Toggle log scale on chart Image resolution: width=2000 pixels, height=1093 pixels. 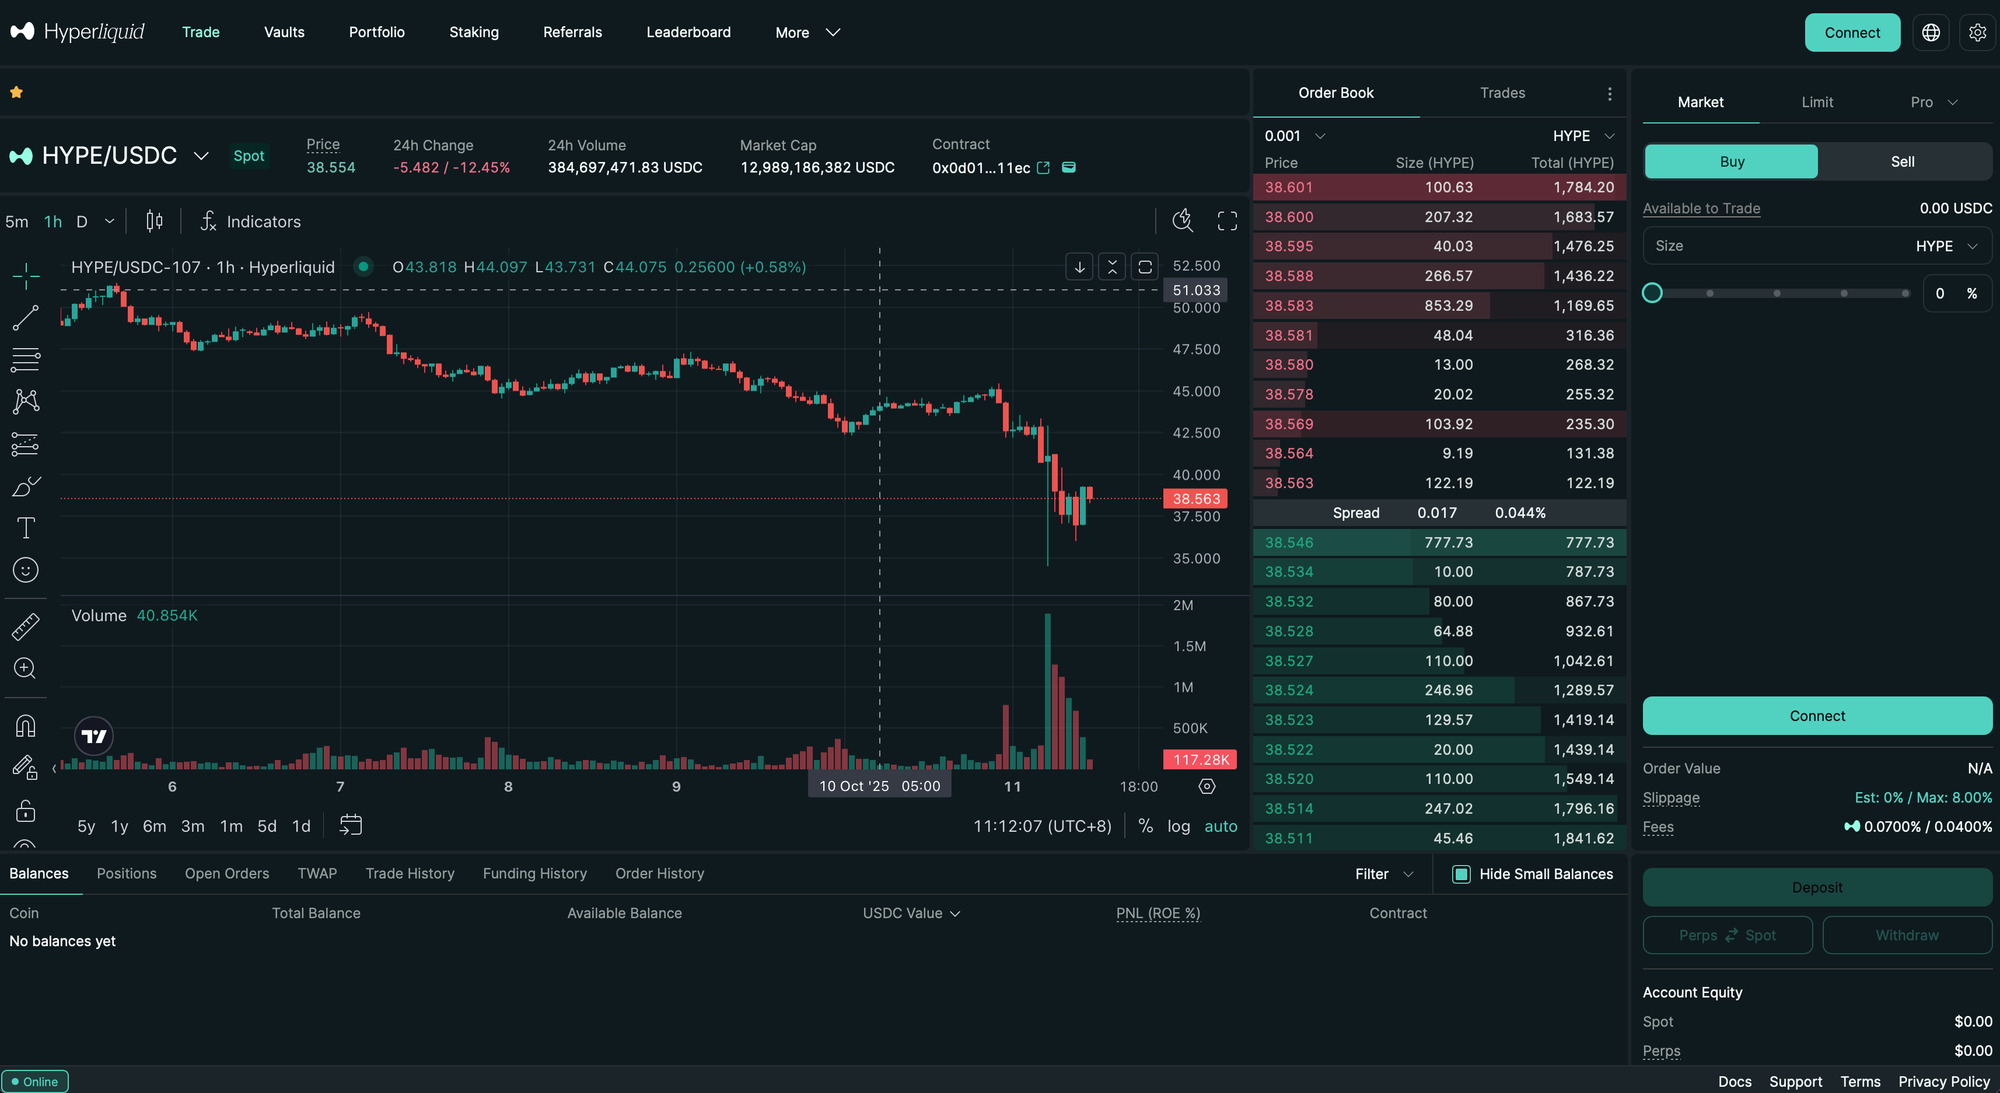[x=1178, y=826]
